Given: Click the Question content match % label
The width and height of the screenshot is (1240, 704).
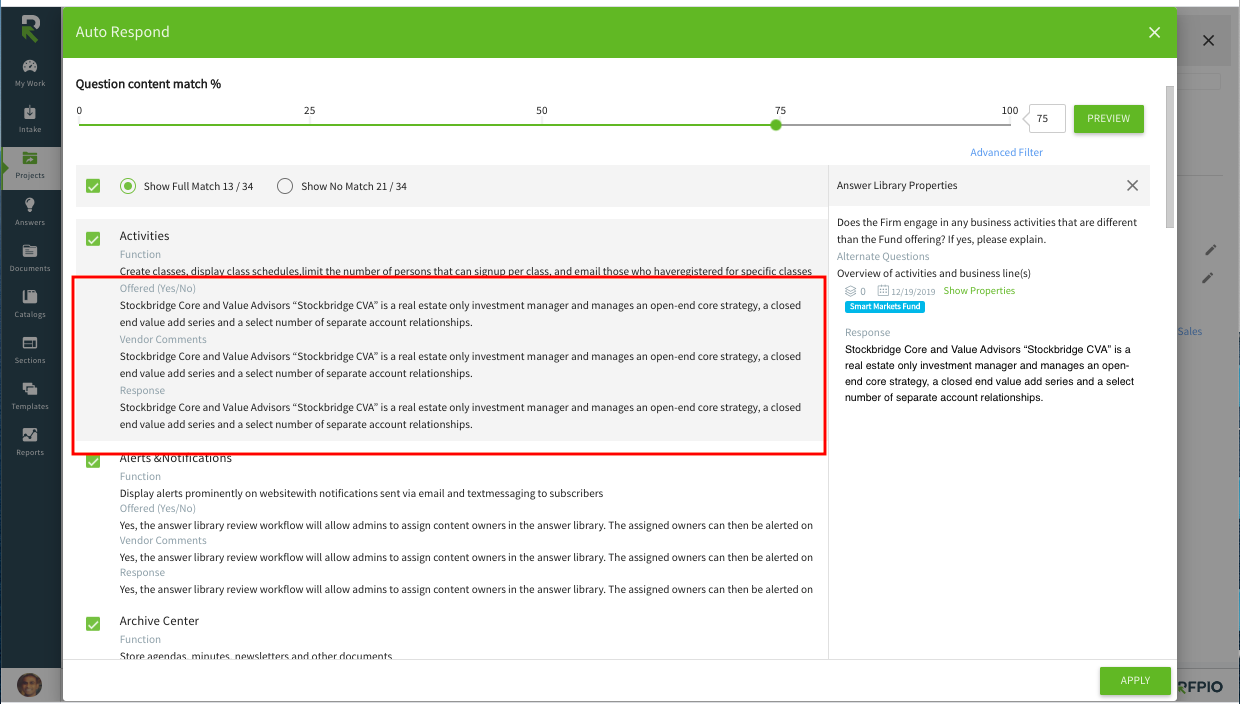Looking at the screenshot, I should (x=148, y=84).
